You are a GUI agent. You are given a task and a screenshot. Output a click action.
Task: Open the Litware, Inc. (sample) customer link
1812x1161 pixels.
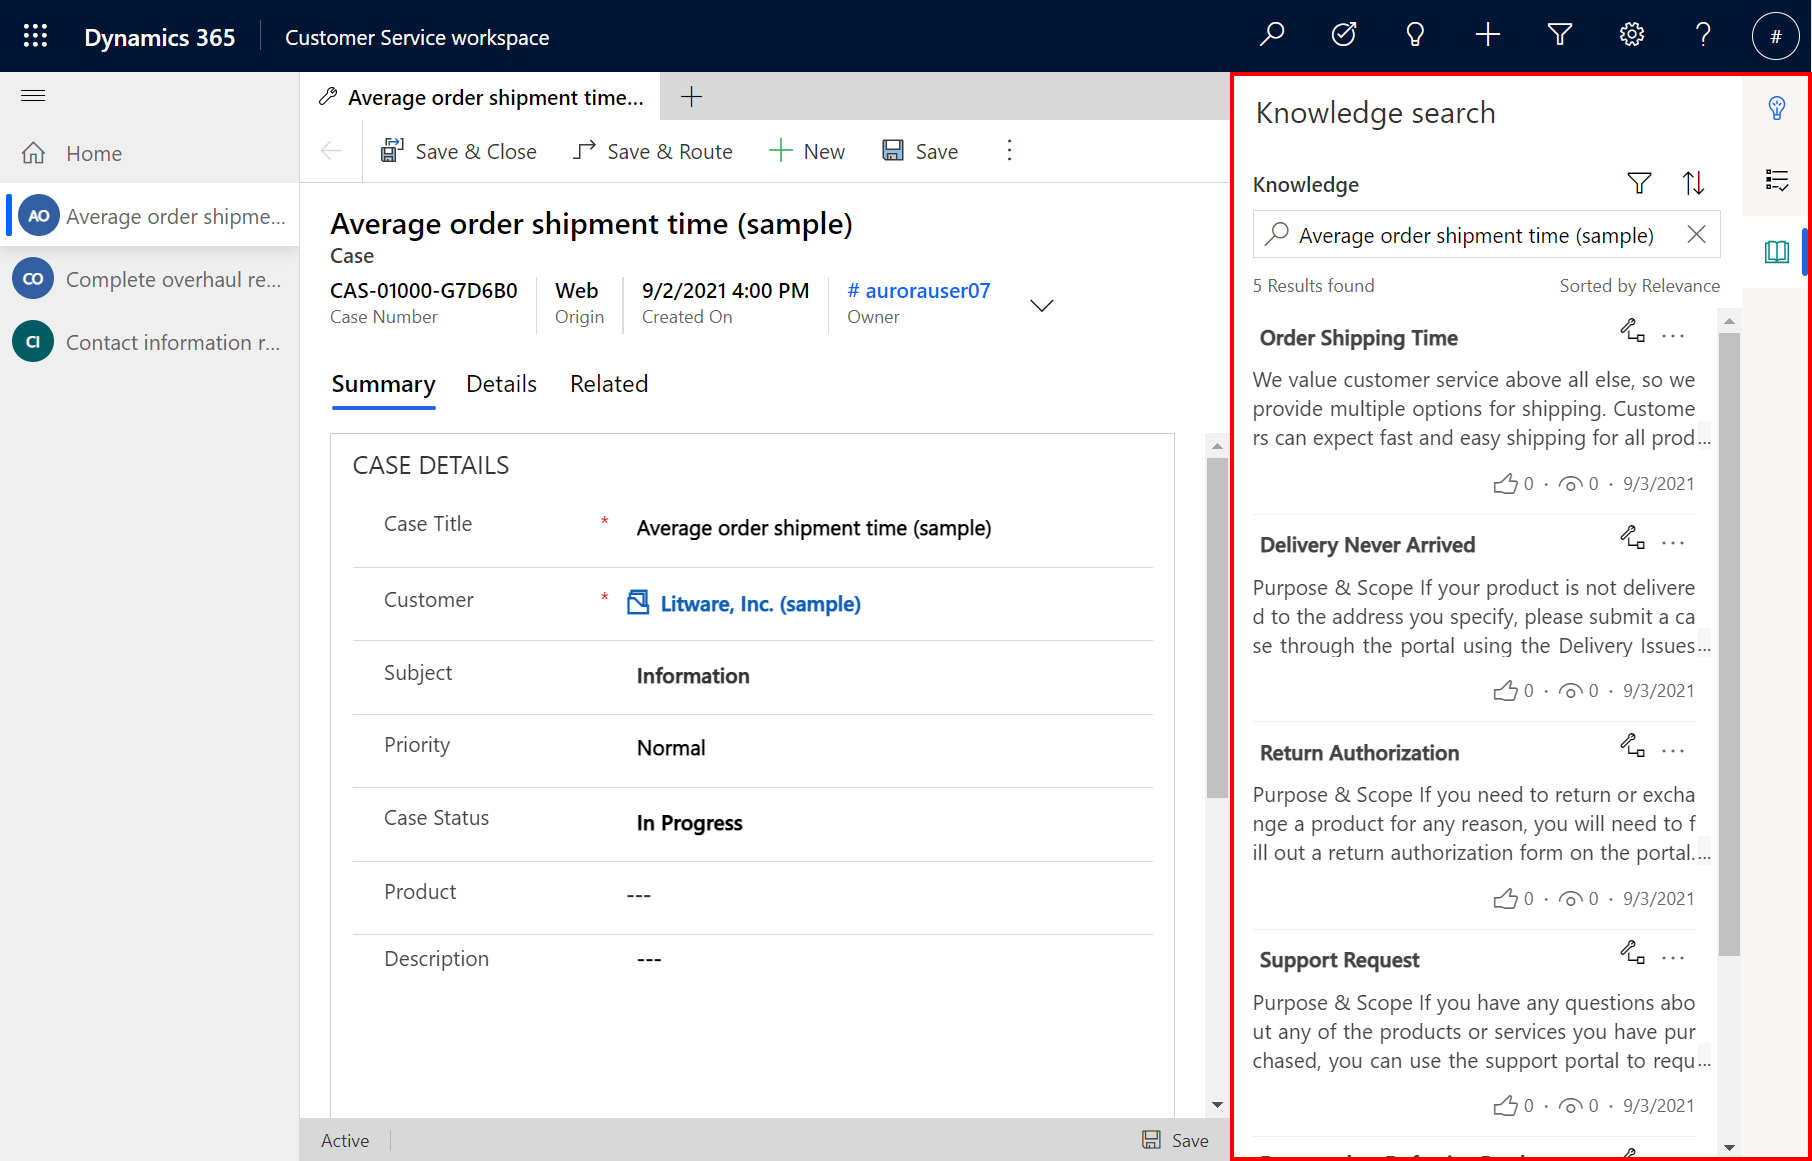760,604
